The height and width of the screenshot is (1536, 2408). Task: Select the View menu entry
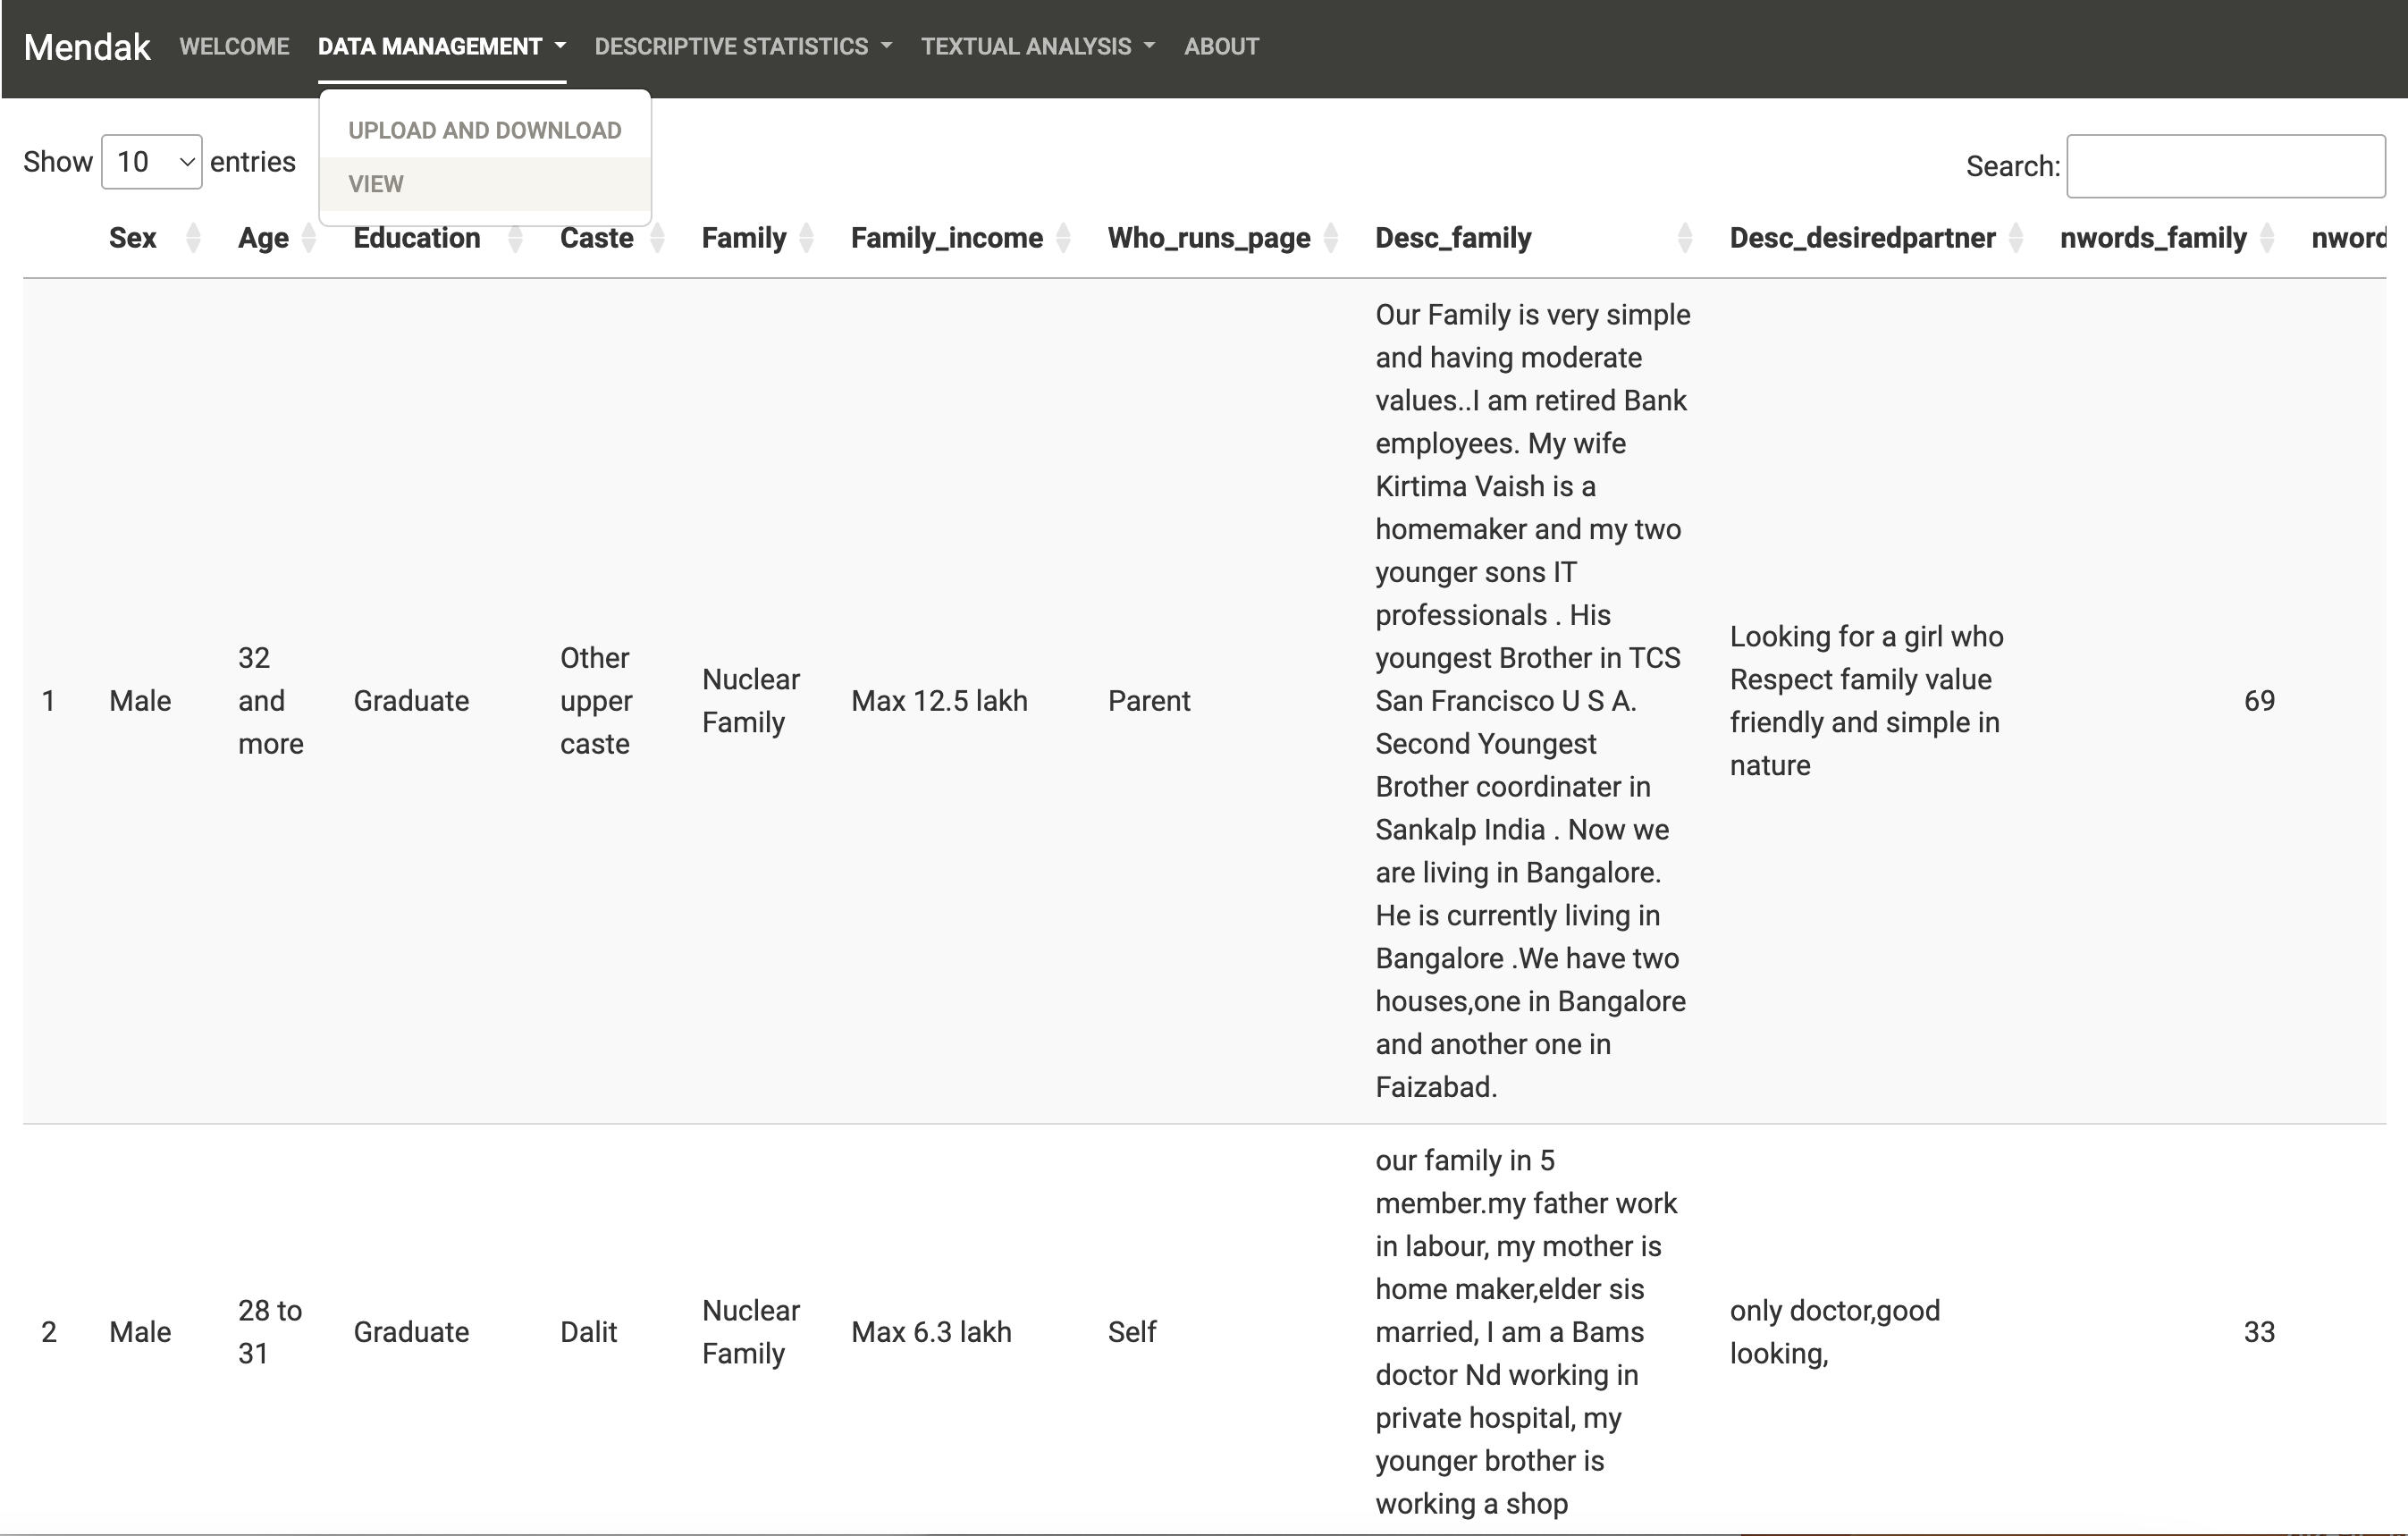485,184
